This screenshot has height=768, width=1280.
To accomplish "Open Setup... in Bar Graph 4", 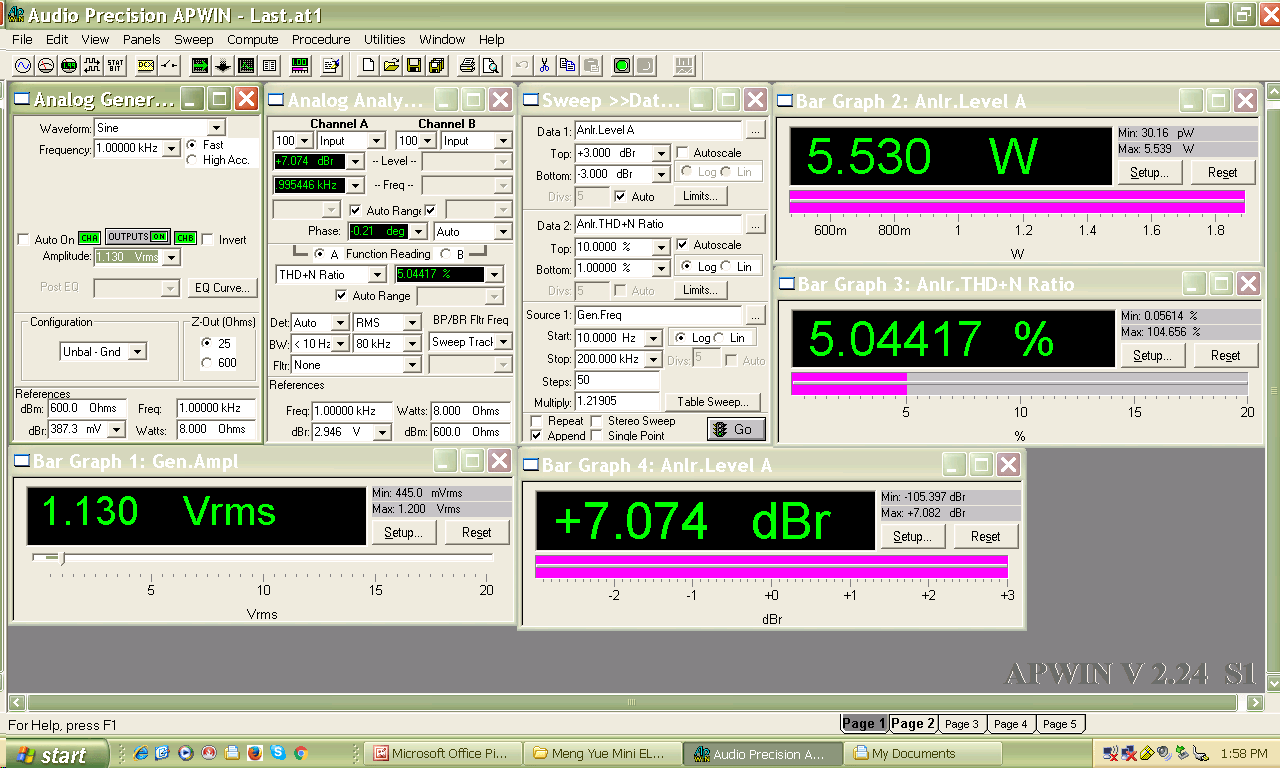I will pyautogui.click(x=912, y=536).
